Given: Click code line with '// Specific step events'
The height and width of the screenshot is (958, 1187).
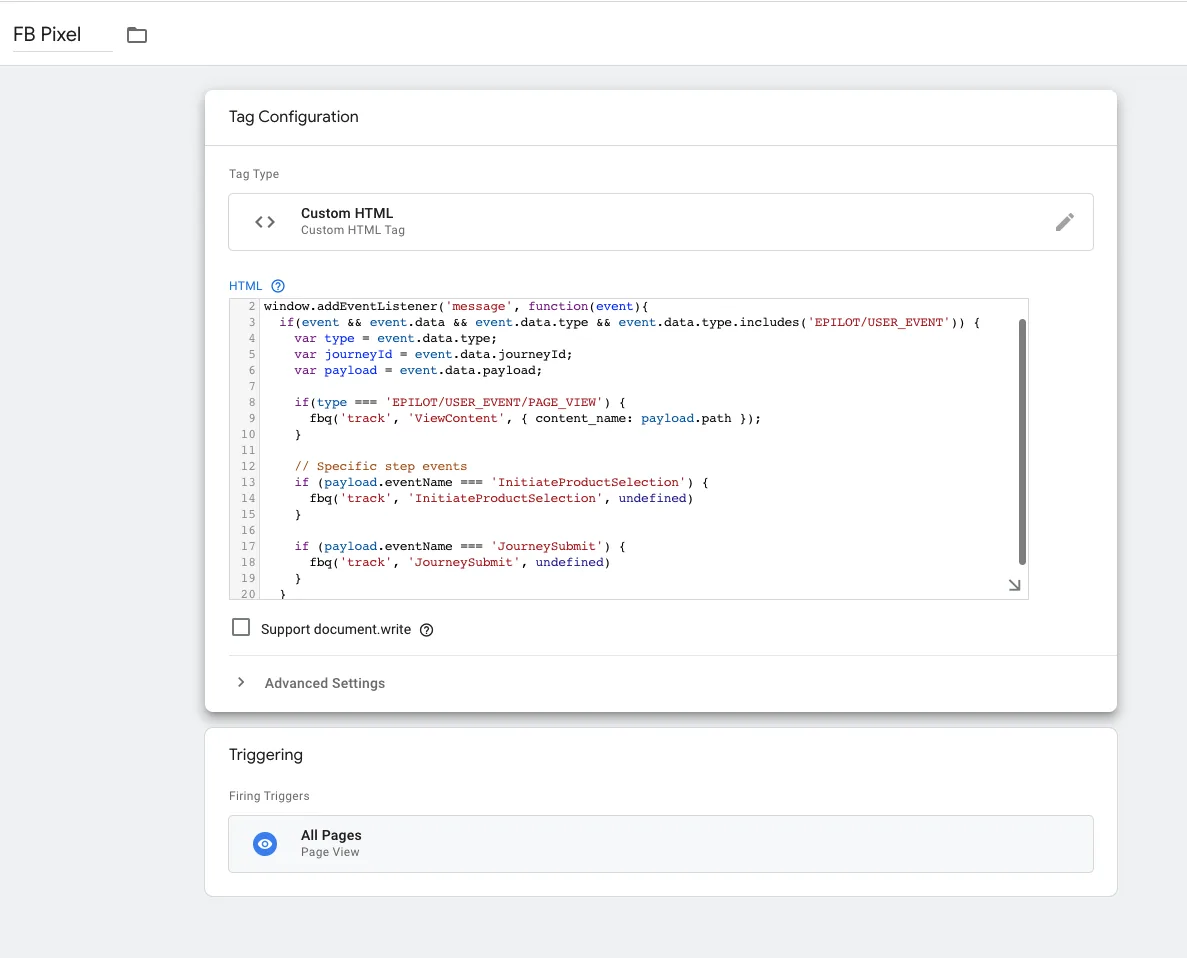Looking at the screenshot, I should coord(381,467).
